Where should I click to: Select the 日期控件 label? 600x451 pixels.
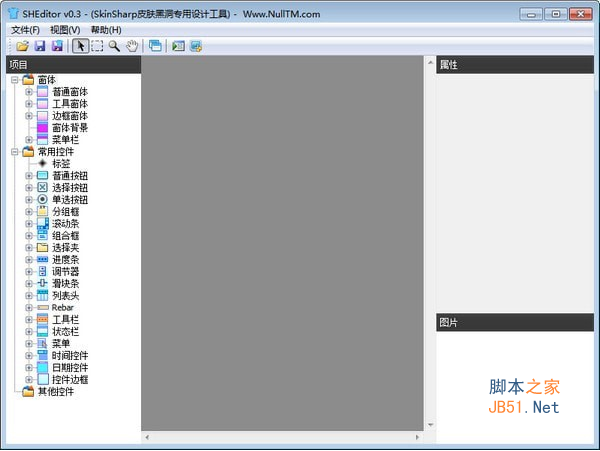[70, 368]
